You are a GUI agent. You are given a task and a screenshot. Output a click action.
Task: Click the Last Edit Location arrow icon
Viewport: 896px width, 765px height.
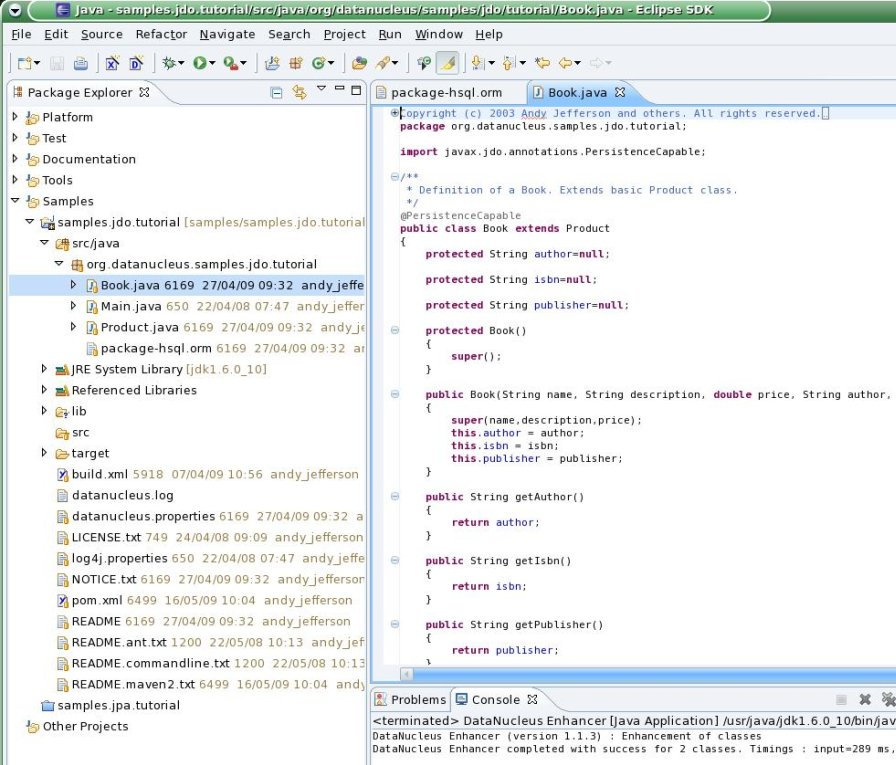pyautogui.click(x=542, y=63)
